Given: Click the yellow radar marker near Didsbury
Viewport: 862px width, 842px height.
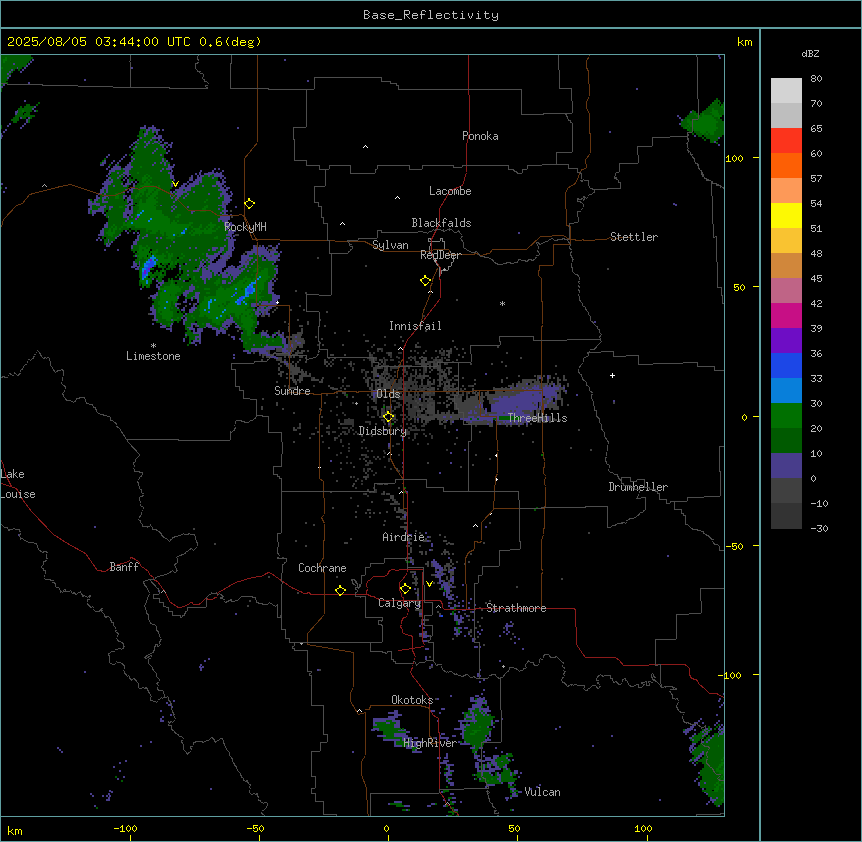Looking at the screenshot, I should (389, 417).
